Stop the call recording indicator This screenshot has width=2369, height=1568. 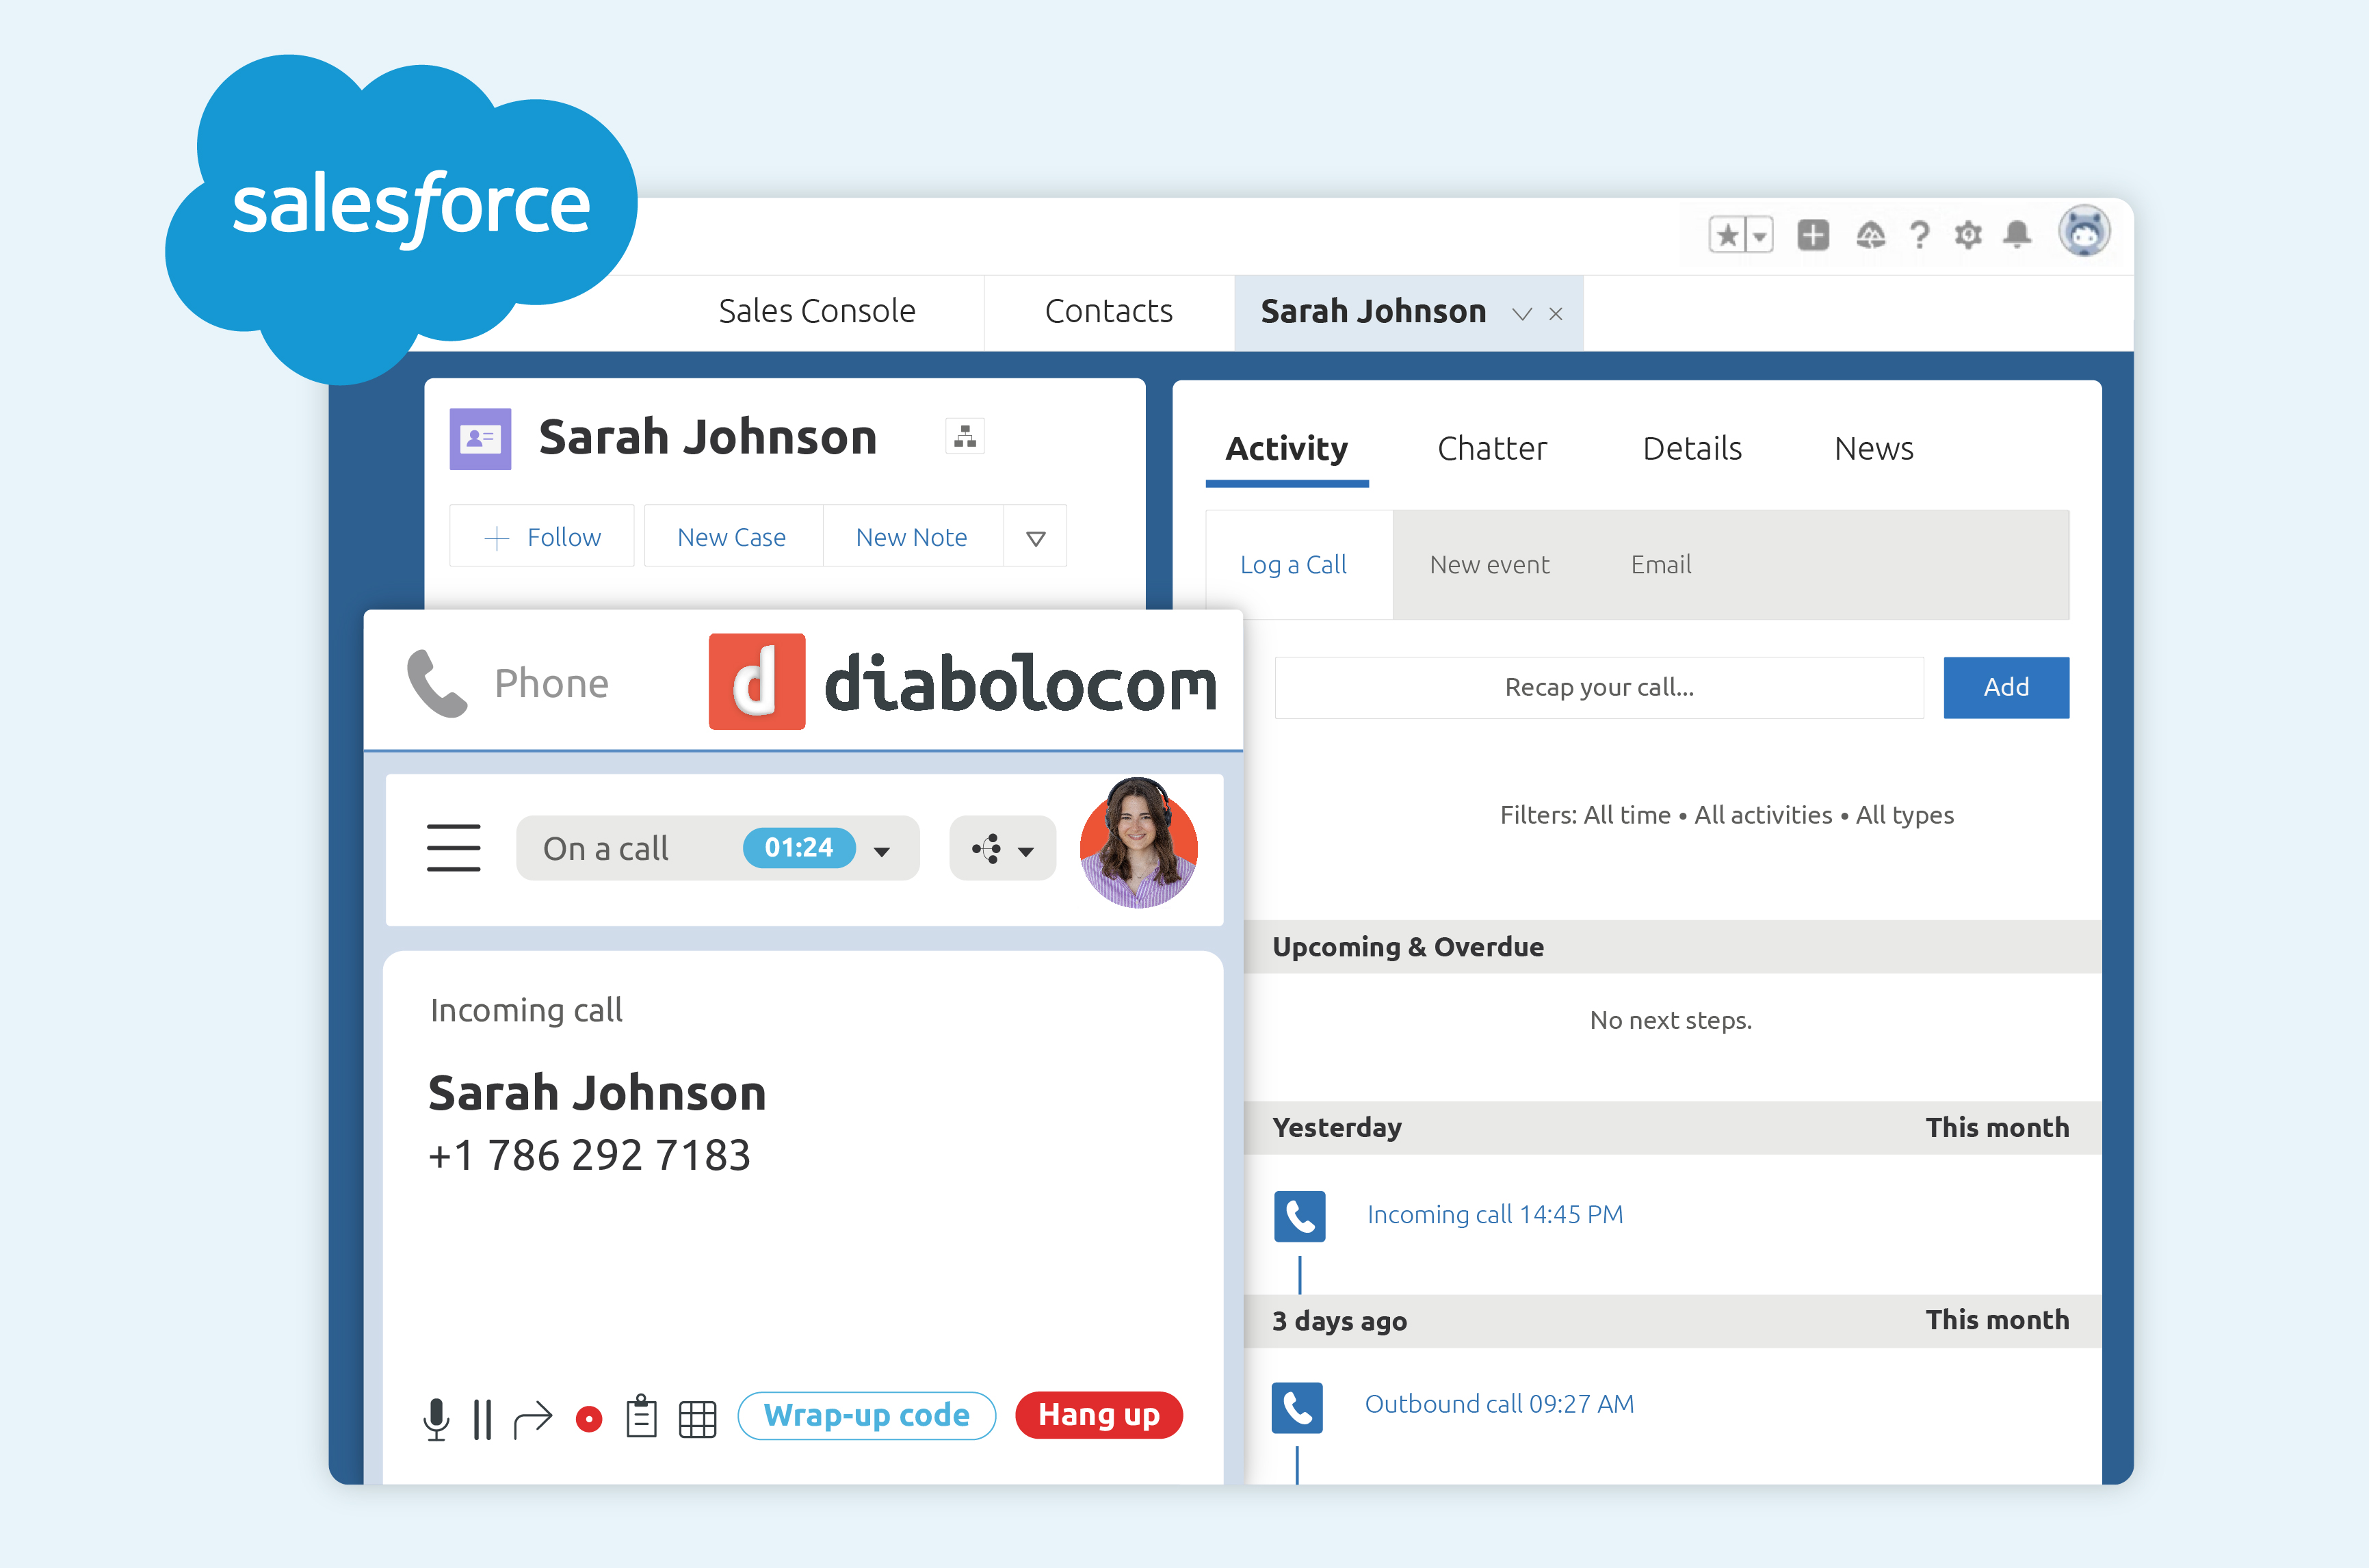pyautogui.click(x=589, y=1417)
